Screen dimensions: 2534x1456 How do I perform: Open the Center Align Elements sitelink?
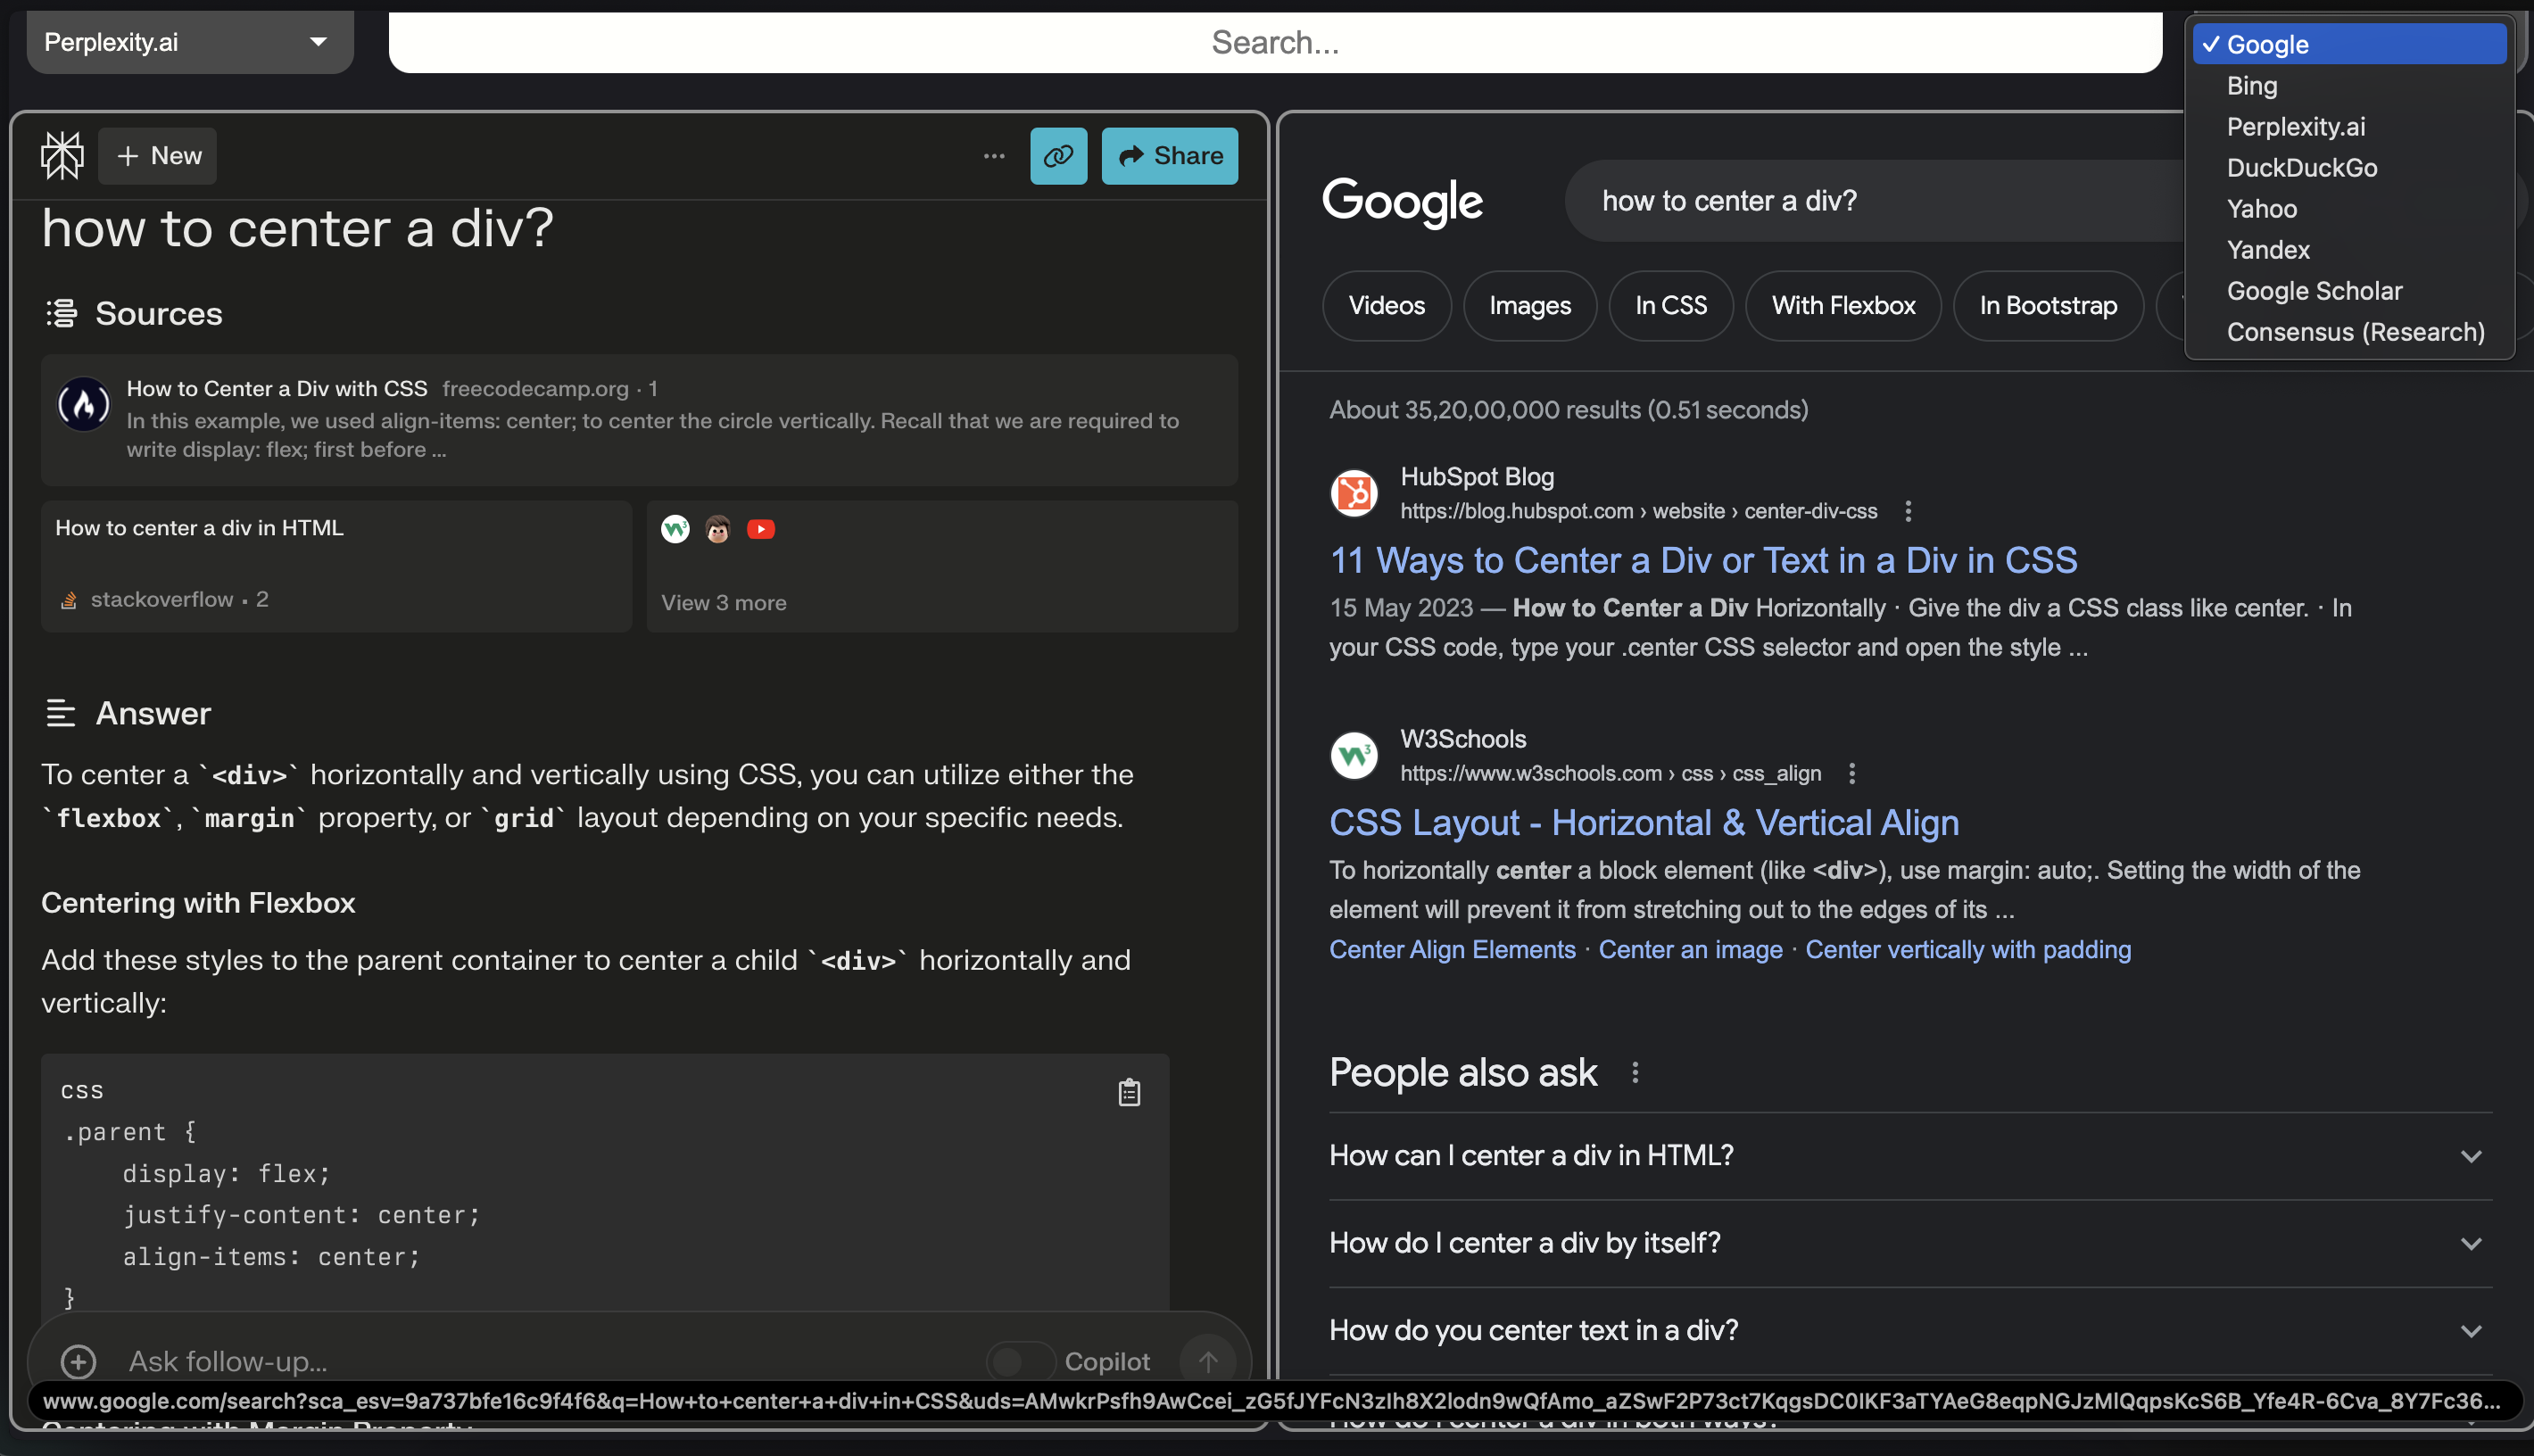pyautogui.click(x=1452, y=950)
